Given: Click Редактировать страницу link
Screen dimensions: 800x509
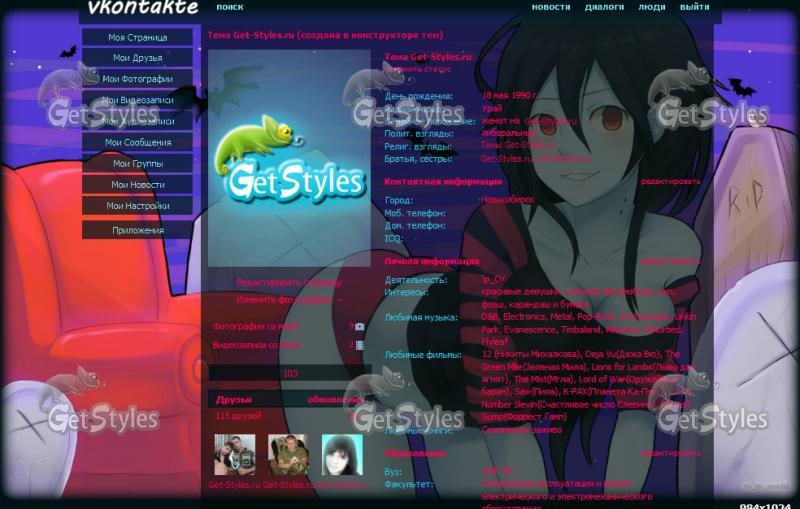Looking at the screenshot, I should tap(289, 283).
